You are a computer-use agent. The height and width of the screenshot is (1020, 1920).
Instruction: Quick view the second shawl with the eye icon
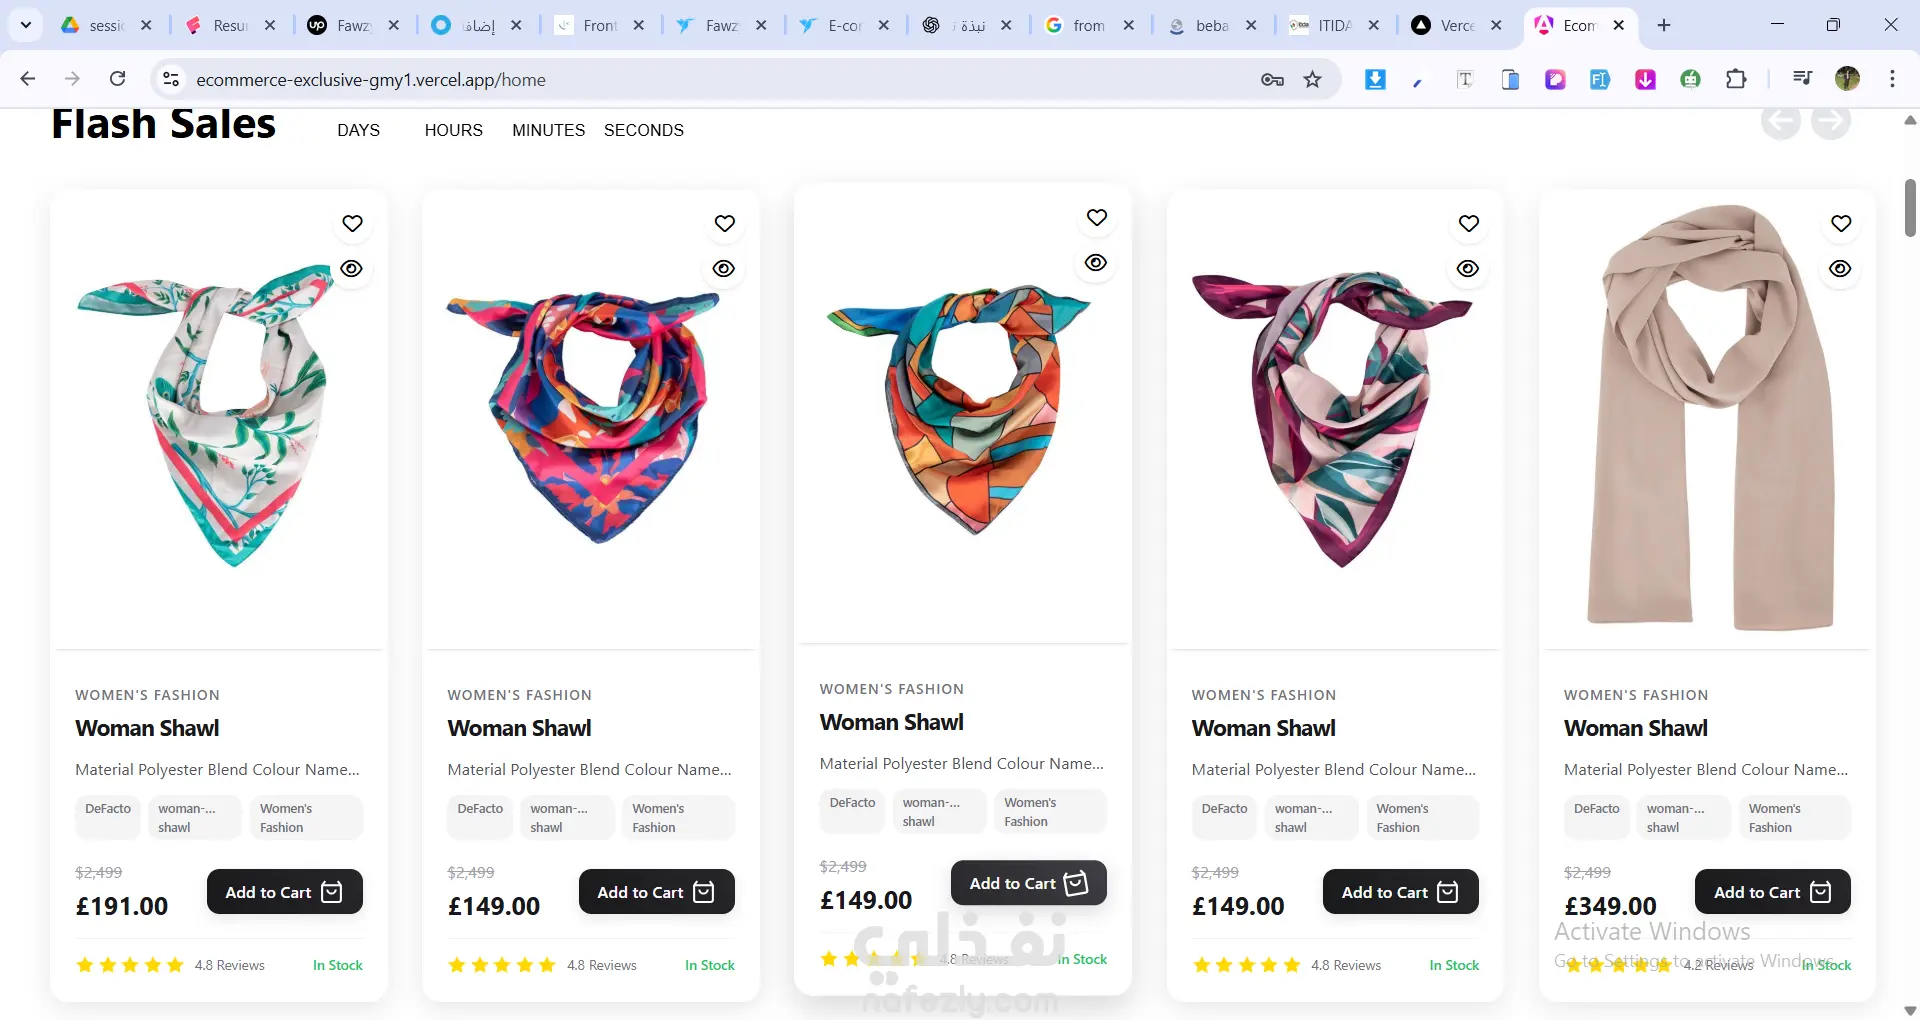pos(724,269)
